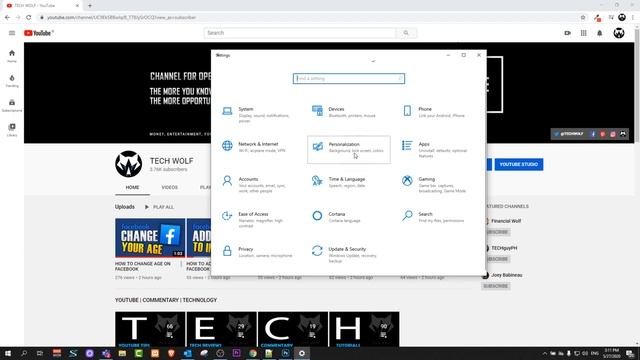
Task: Click Settings gear on taskbar
Action: (x=302, y=353)
